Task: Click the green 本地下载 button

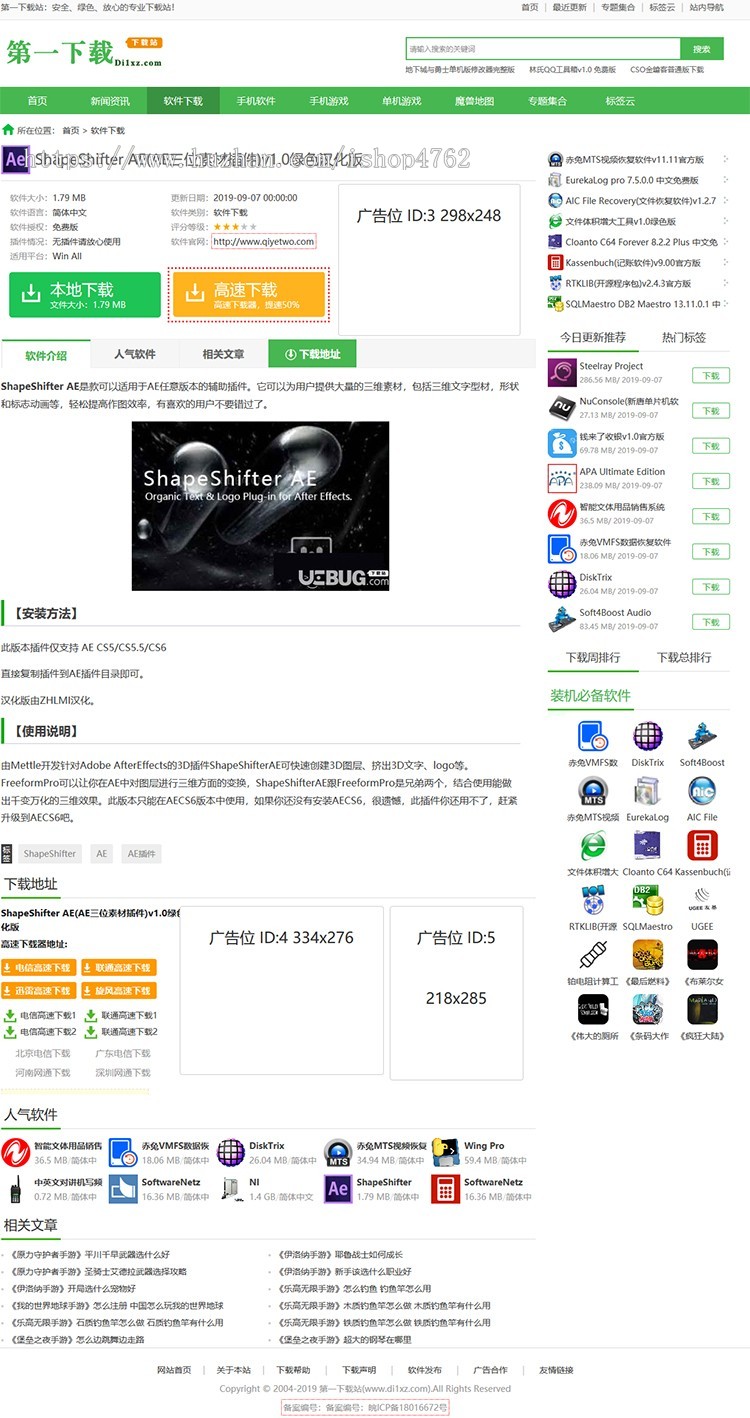Action: [x=85, y=295]
